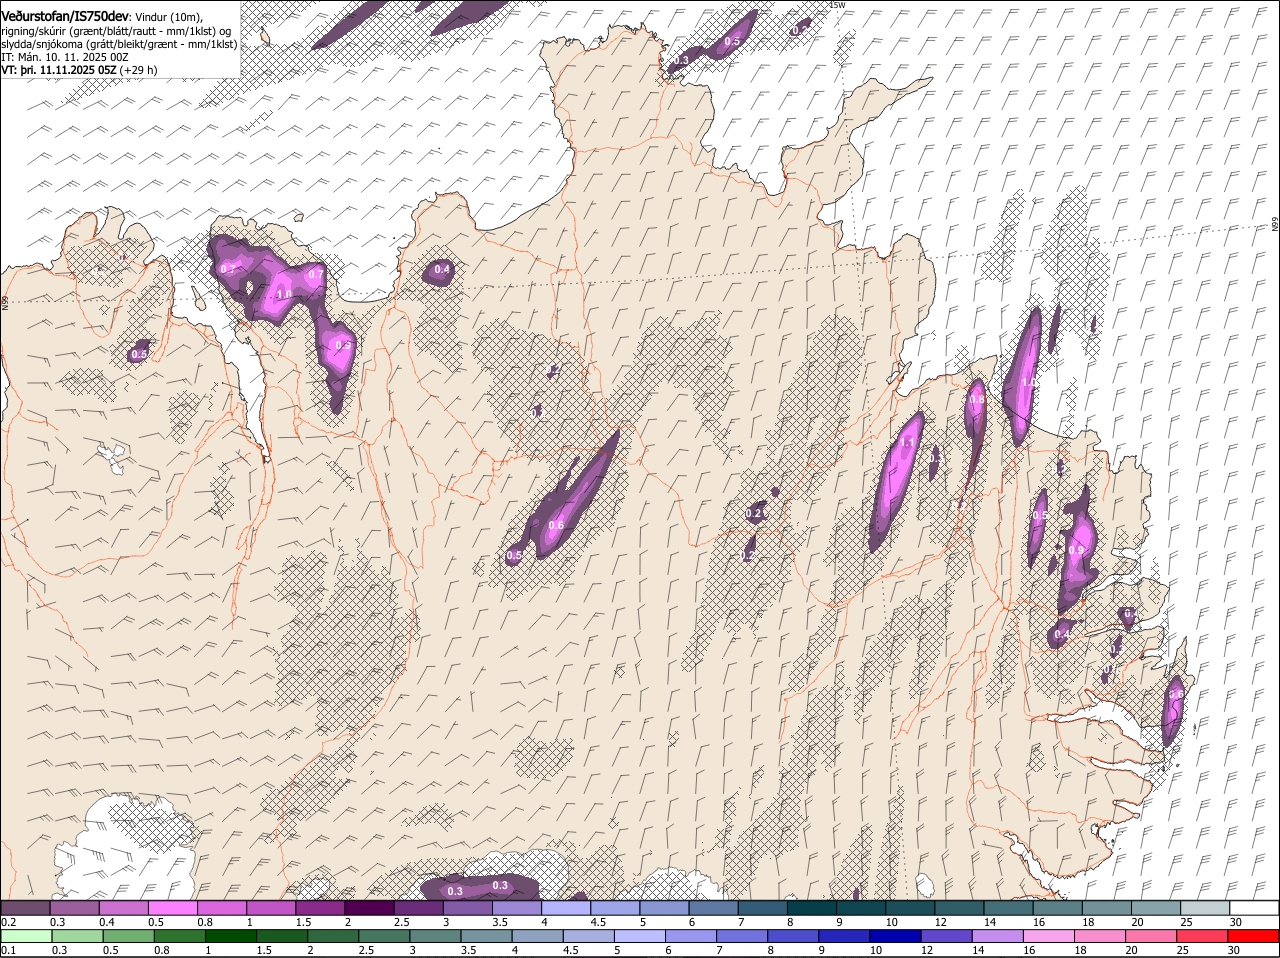Click the 'rigning/skúrir' legend description line
The height and width of the screenshot is (958, 1280).
click(115, 31)
